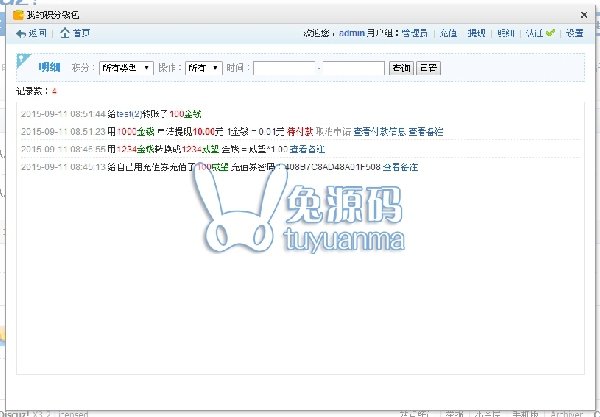This screenshot has height=417, width=600.
Task: Focus the start time input field
Action: click(285, 68)
